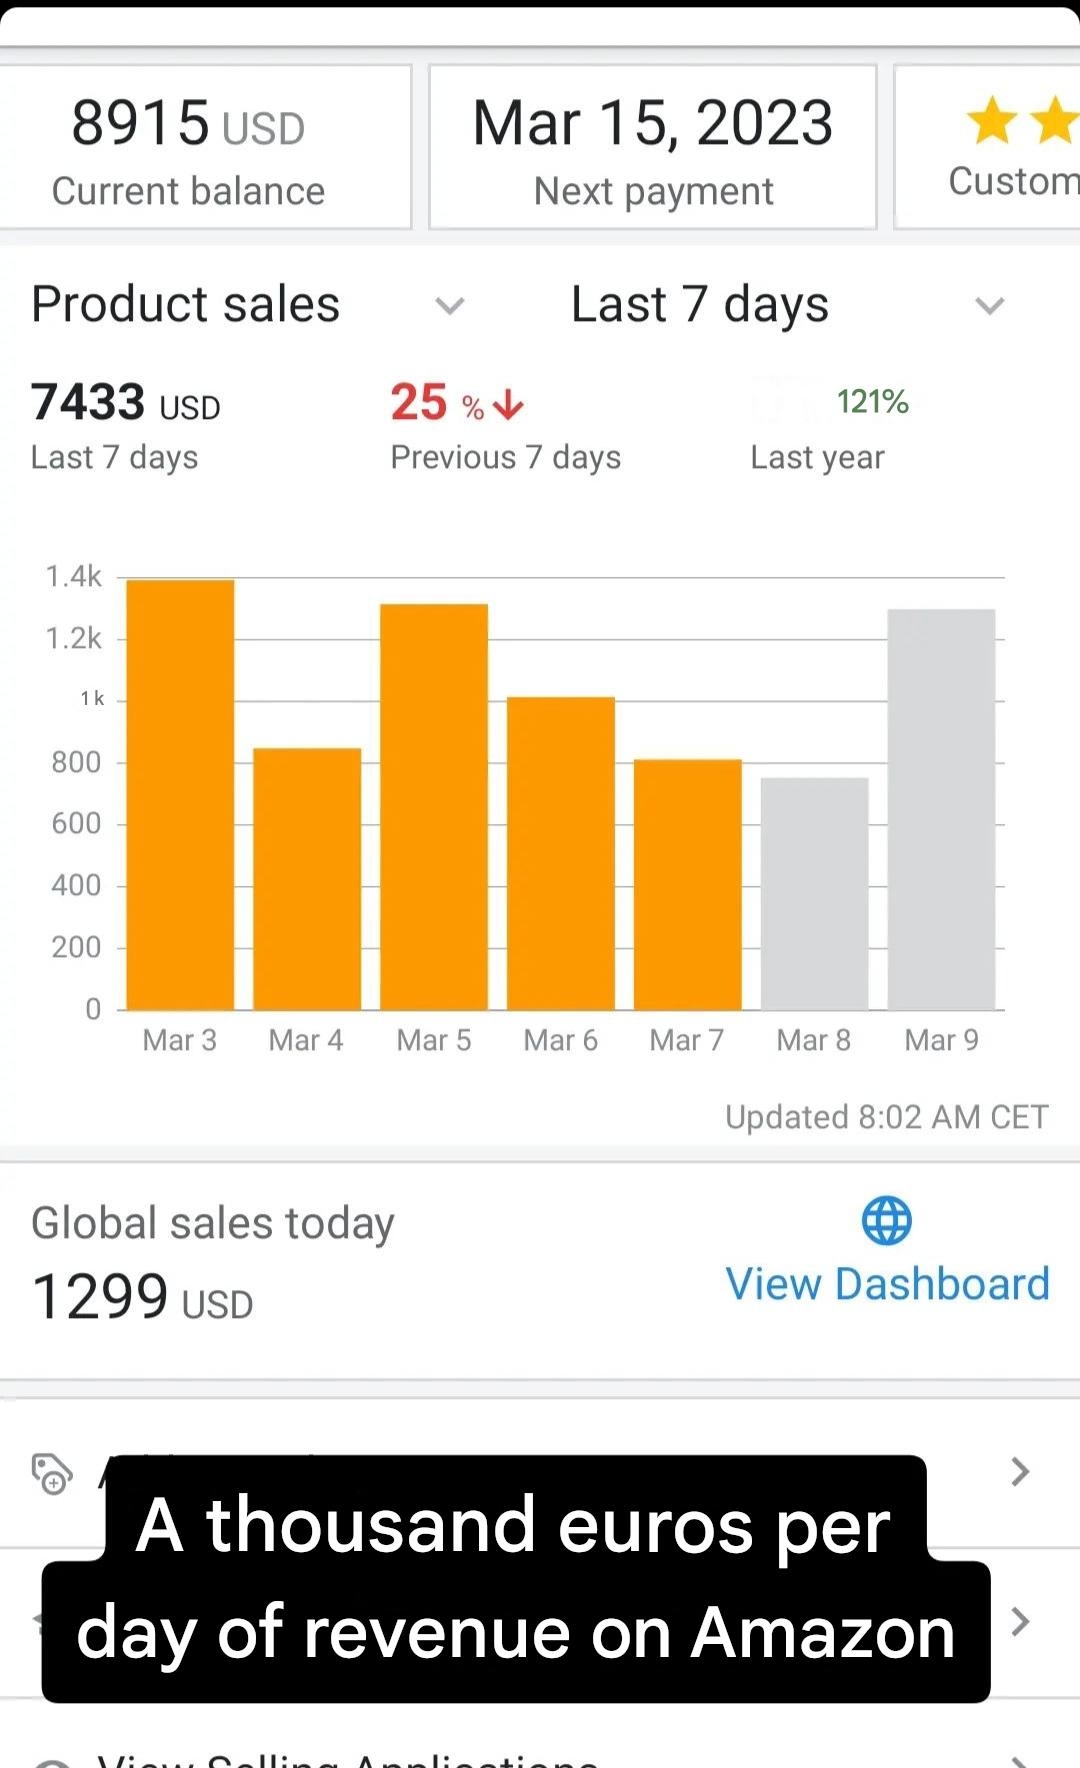Tap the 121% last year comparison

click(872, 402)
